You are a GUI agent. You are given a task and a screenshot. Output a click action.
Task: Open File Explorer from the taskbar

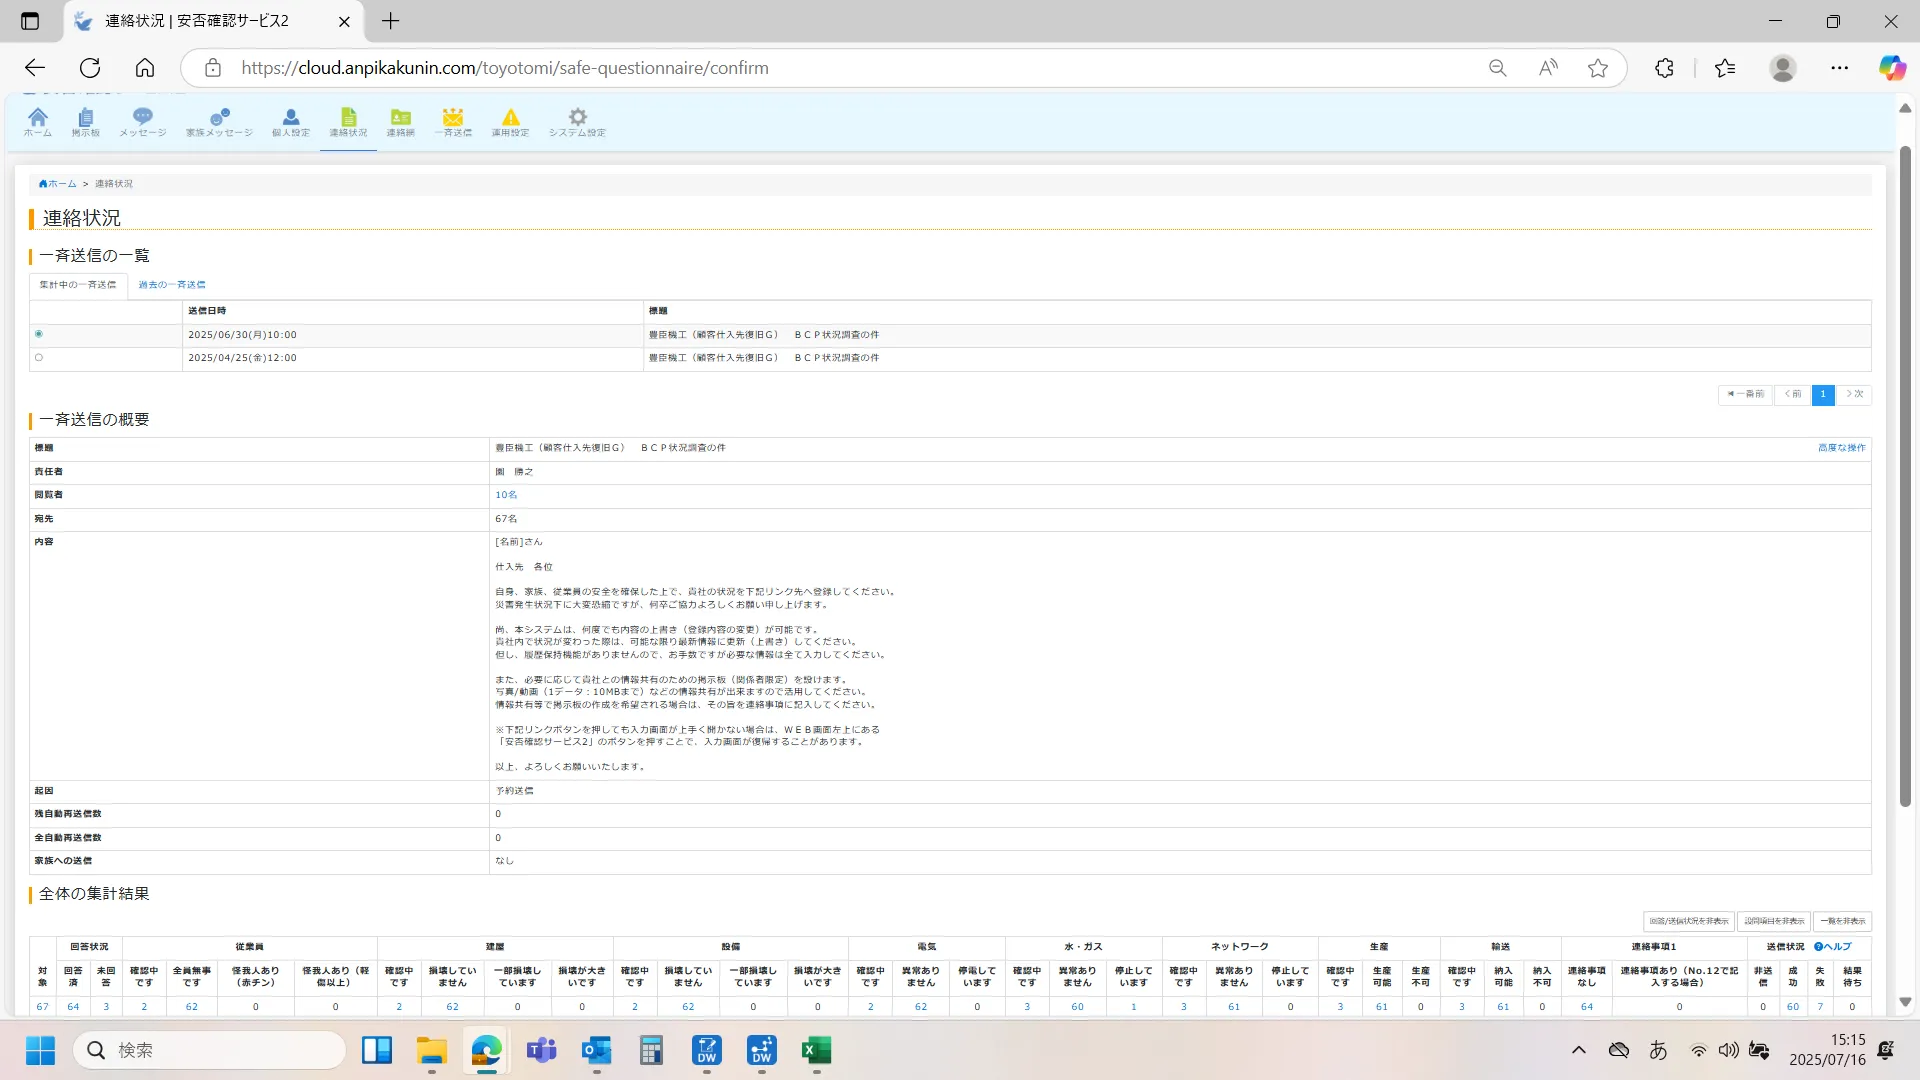pyautogui.click(x=432, y=1050)
